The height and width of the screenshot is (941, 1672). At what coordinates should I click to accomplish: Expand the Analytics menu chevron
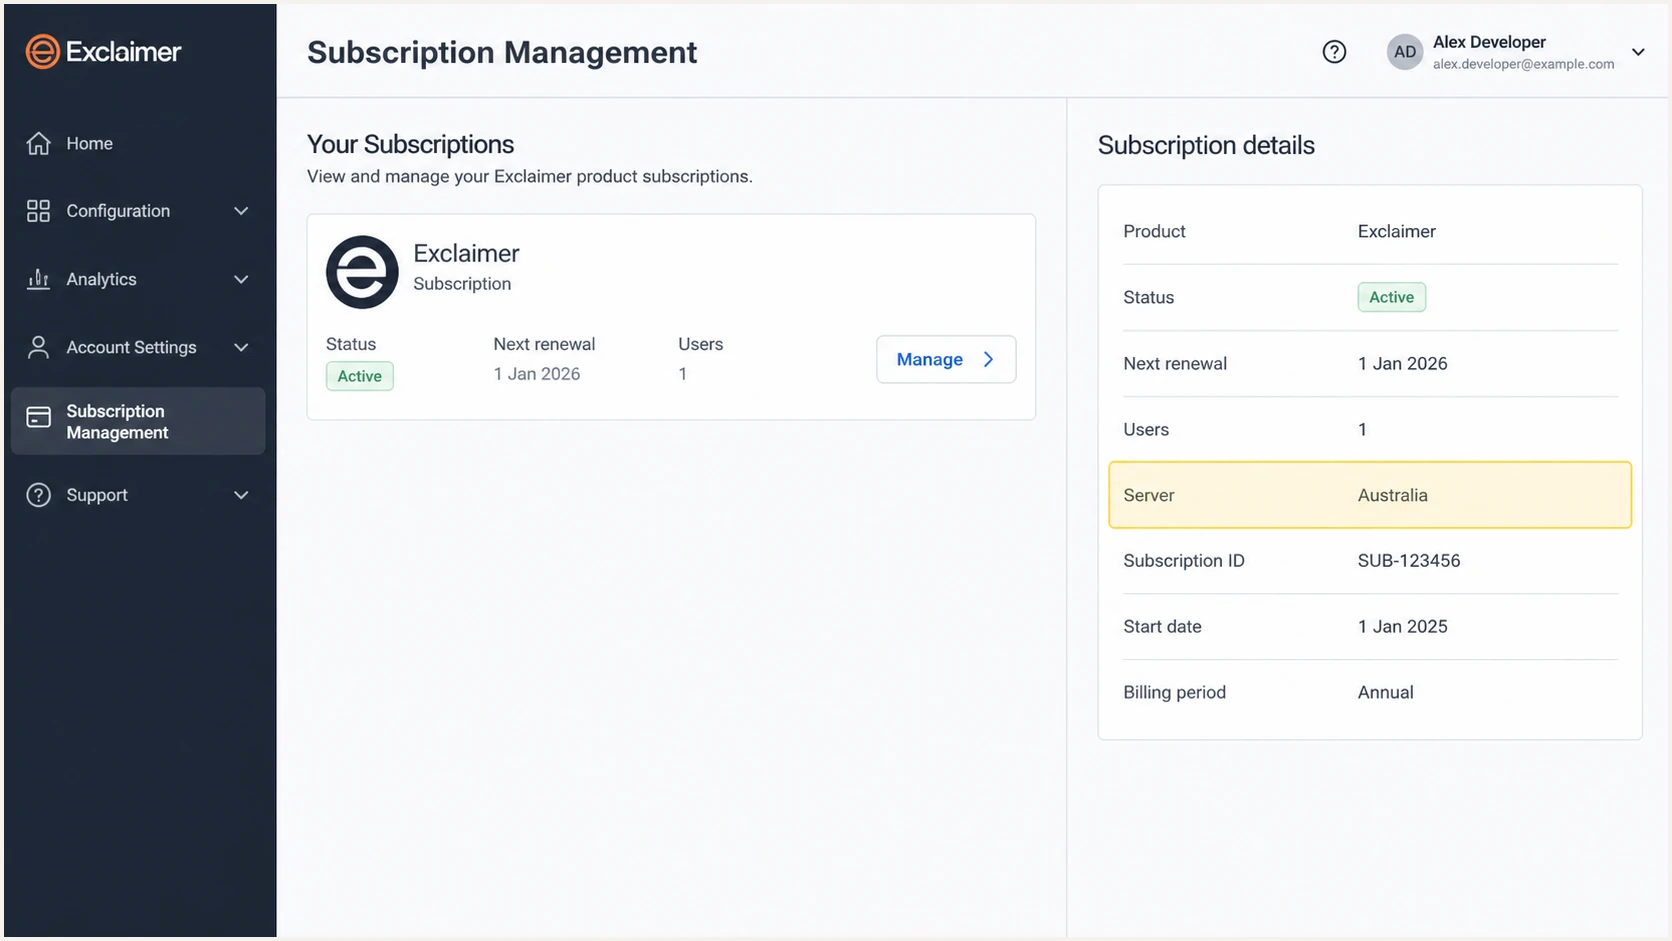click(x=241, y=279)
